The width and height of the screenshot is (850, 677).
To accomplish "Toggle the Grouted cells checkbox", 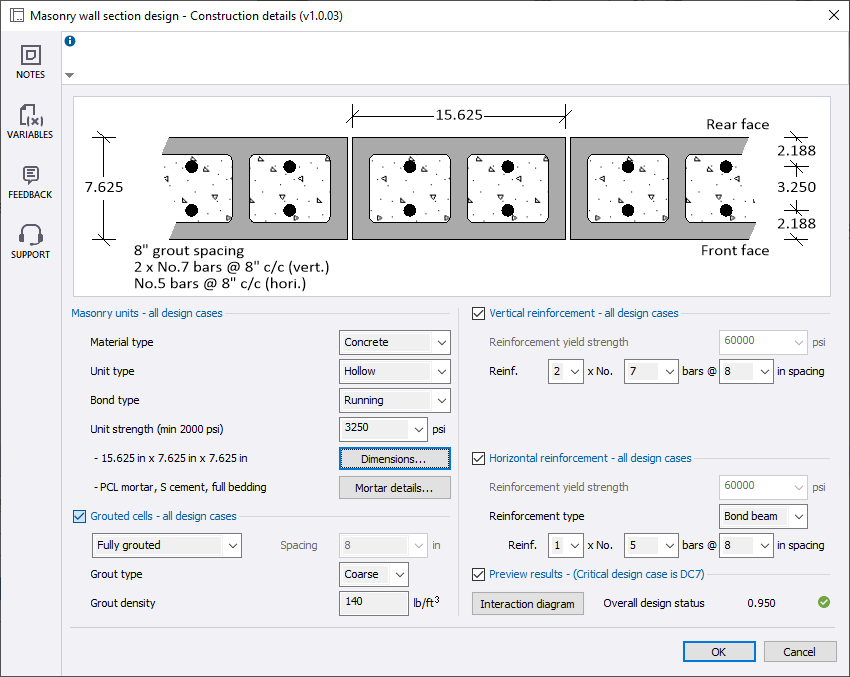I will coord(80,516).
